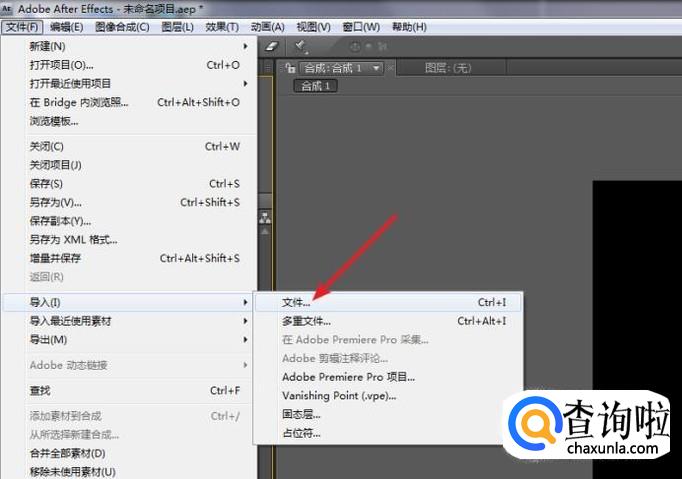Choose 保存副本(Y)... menu entry

tap(130, 221)
